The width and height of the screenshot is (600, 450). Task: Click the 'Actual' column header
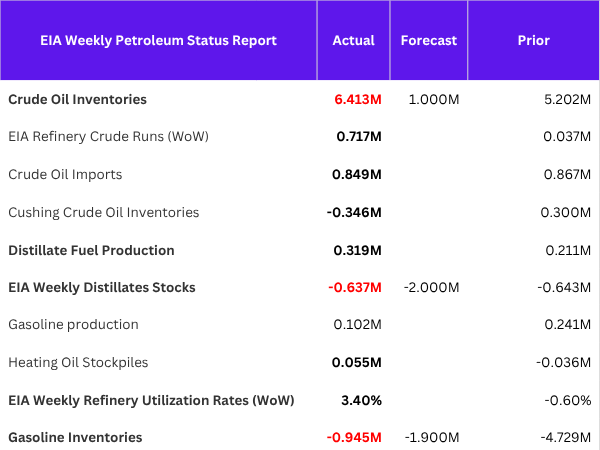click(354, 41)
